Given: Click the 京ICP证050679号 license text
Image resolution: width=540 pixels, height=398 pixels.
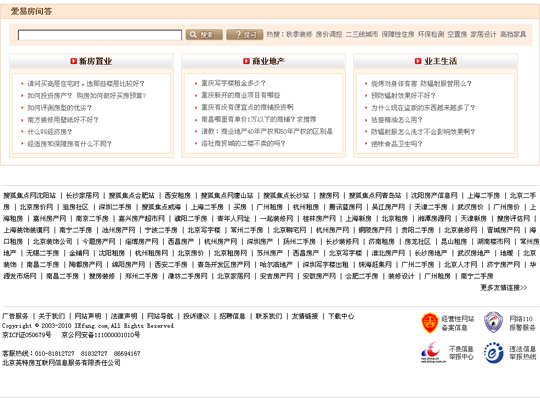Looking at the screenshot, I should (x=27, y=335).
